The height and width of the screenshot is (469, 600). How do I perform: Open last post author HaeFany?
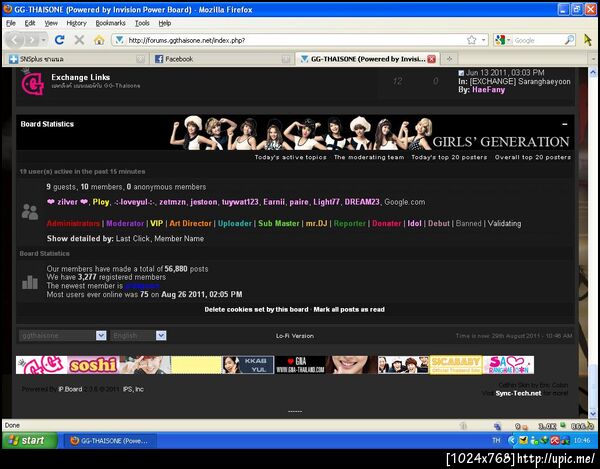tap(488, 90)
